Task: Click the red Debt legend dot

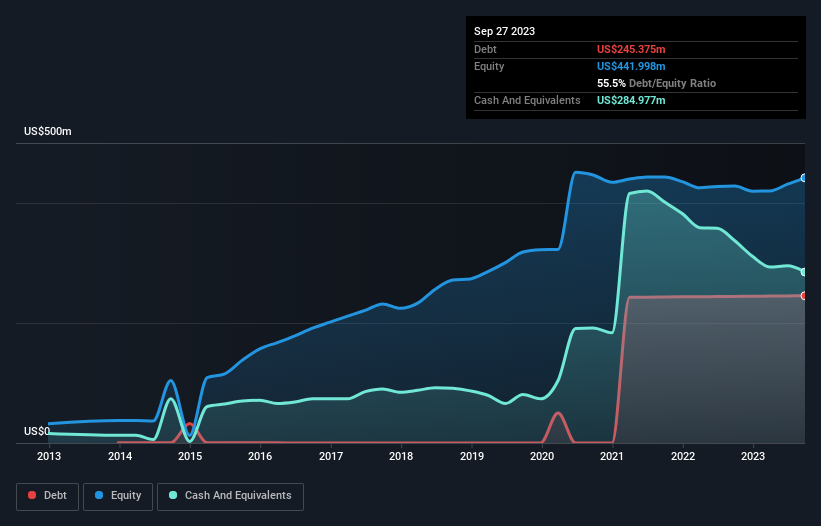Action: 32,495
